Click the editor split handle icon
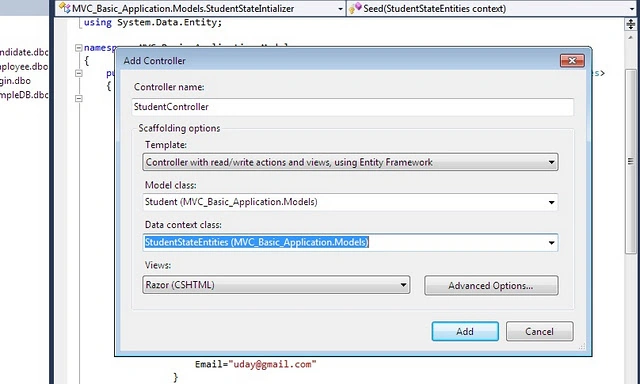 (x=631, y=24)
